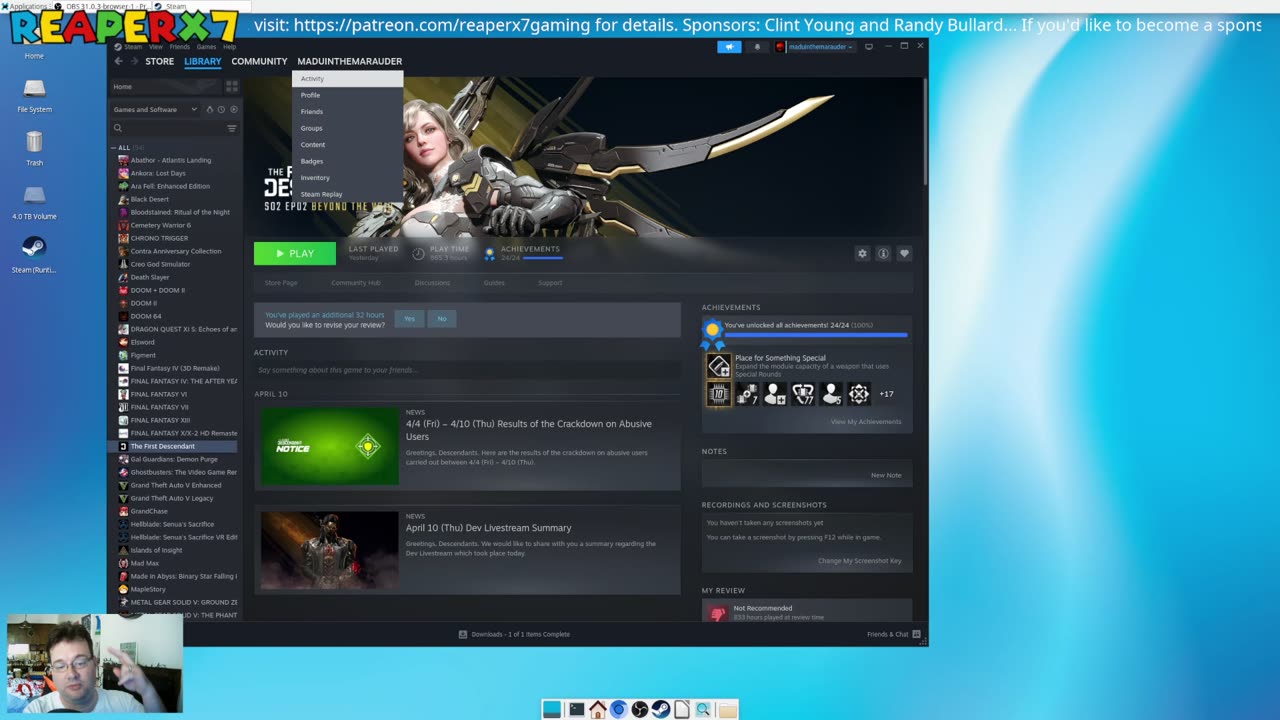This screenshot has width=1280, height=720.
Task: Click the Place for Something Special achievement icon
Action: tap(718, 365)
